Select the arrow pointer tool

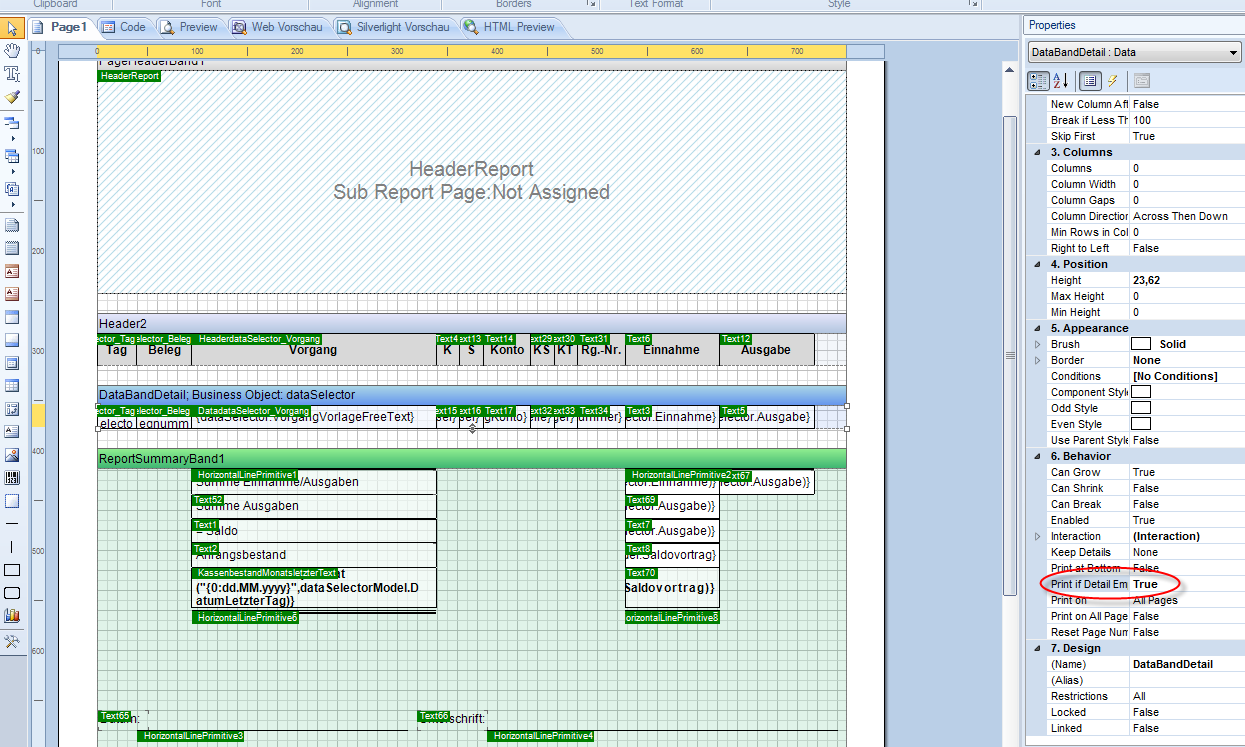point(12,27)
